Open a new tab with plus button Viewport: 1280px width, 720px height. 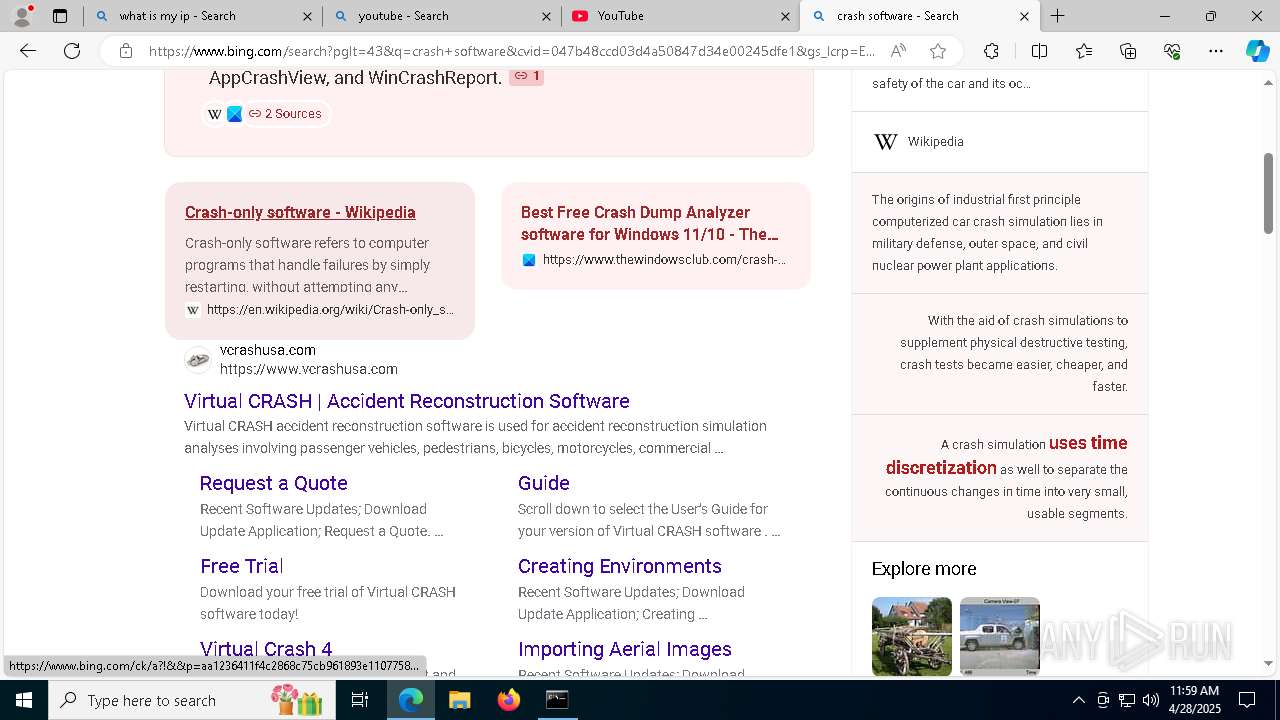(x=1057, y=16)
